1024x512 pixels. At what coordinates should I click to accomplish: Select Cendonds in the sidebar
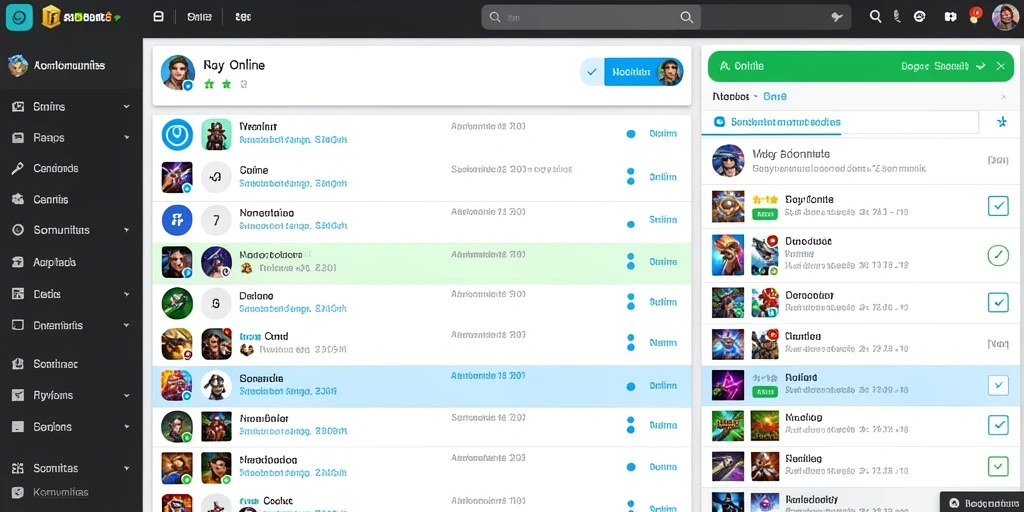(56, 168)
